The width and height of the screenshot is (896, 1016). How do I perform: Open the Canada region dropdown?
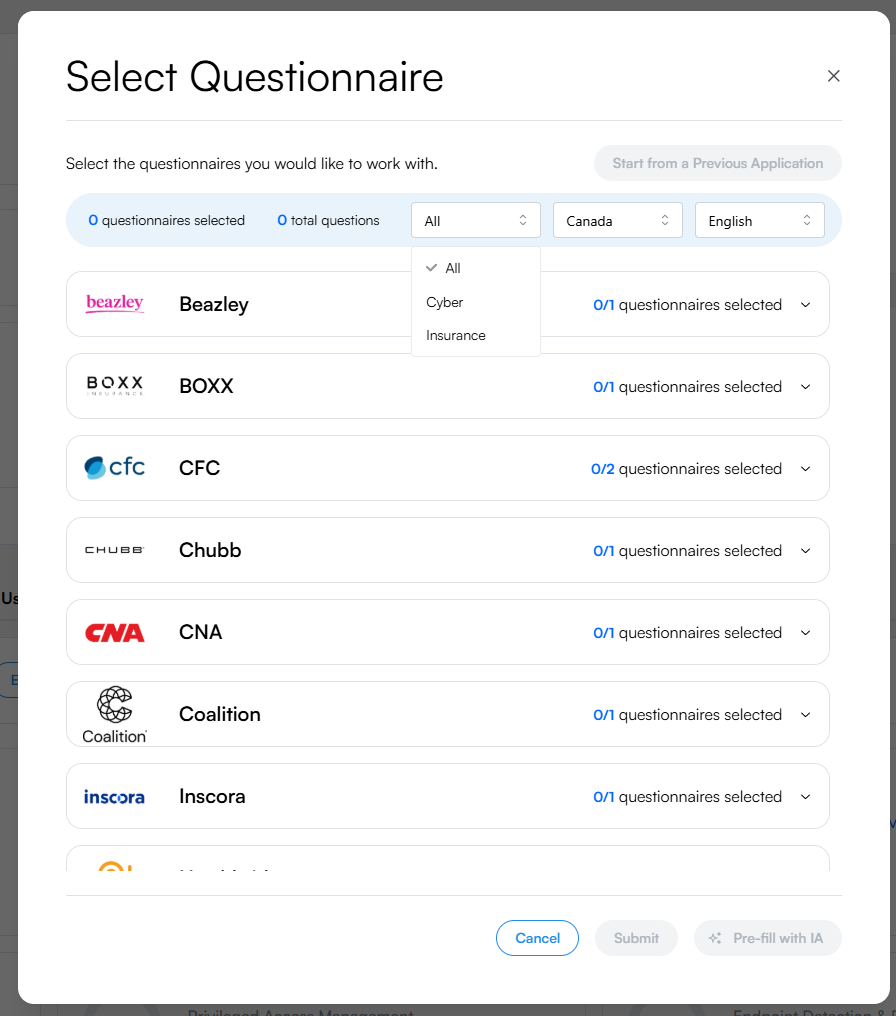(x=617, y=220)
